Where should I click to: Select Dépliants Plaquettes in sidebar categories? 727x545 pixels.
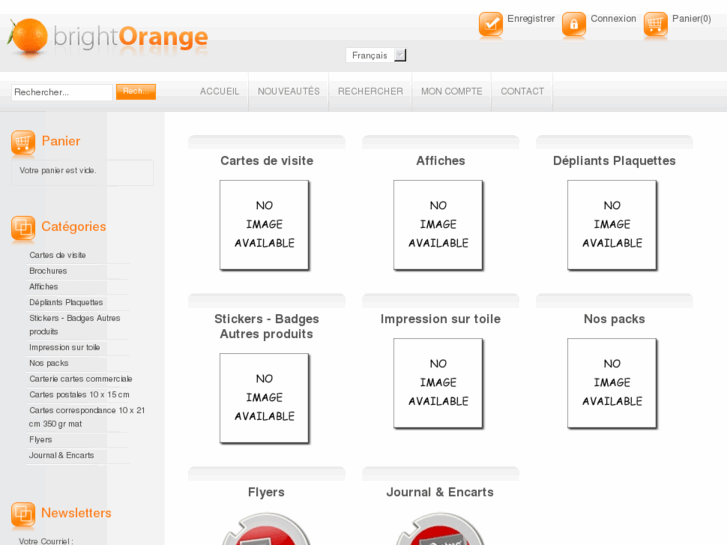click(66, 302)
